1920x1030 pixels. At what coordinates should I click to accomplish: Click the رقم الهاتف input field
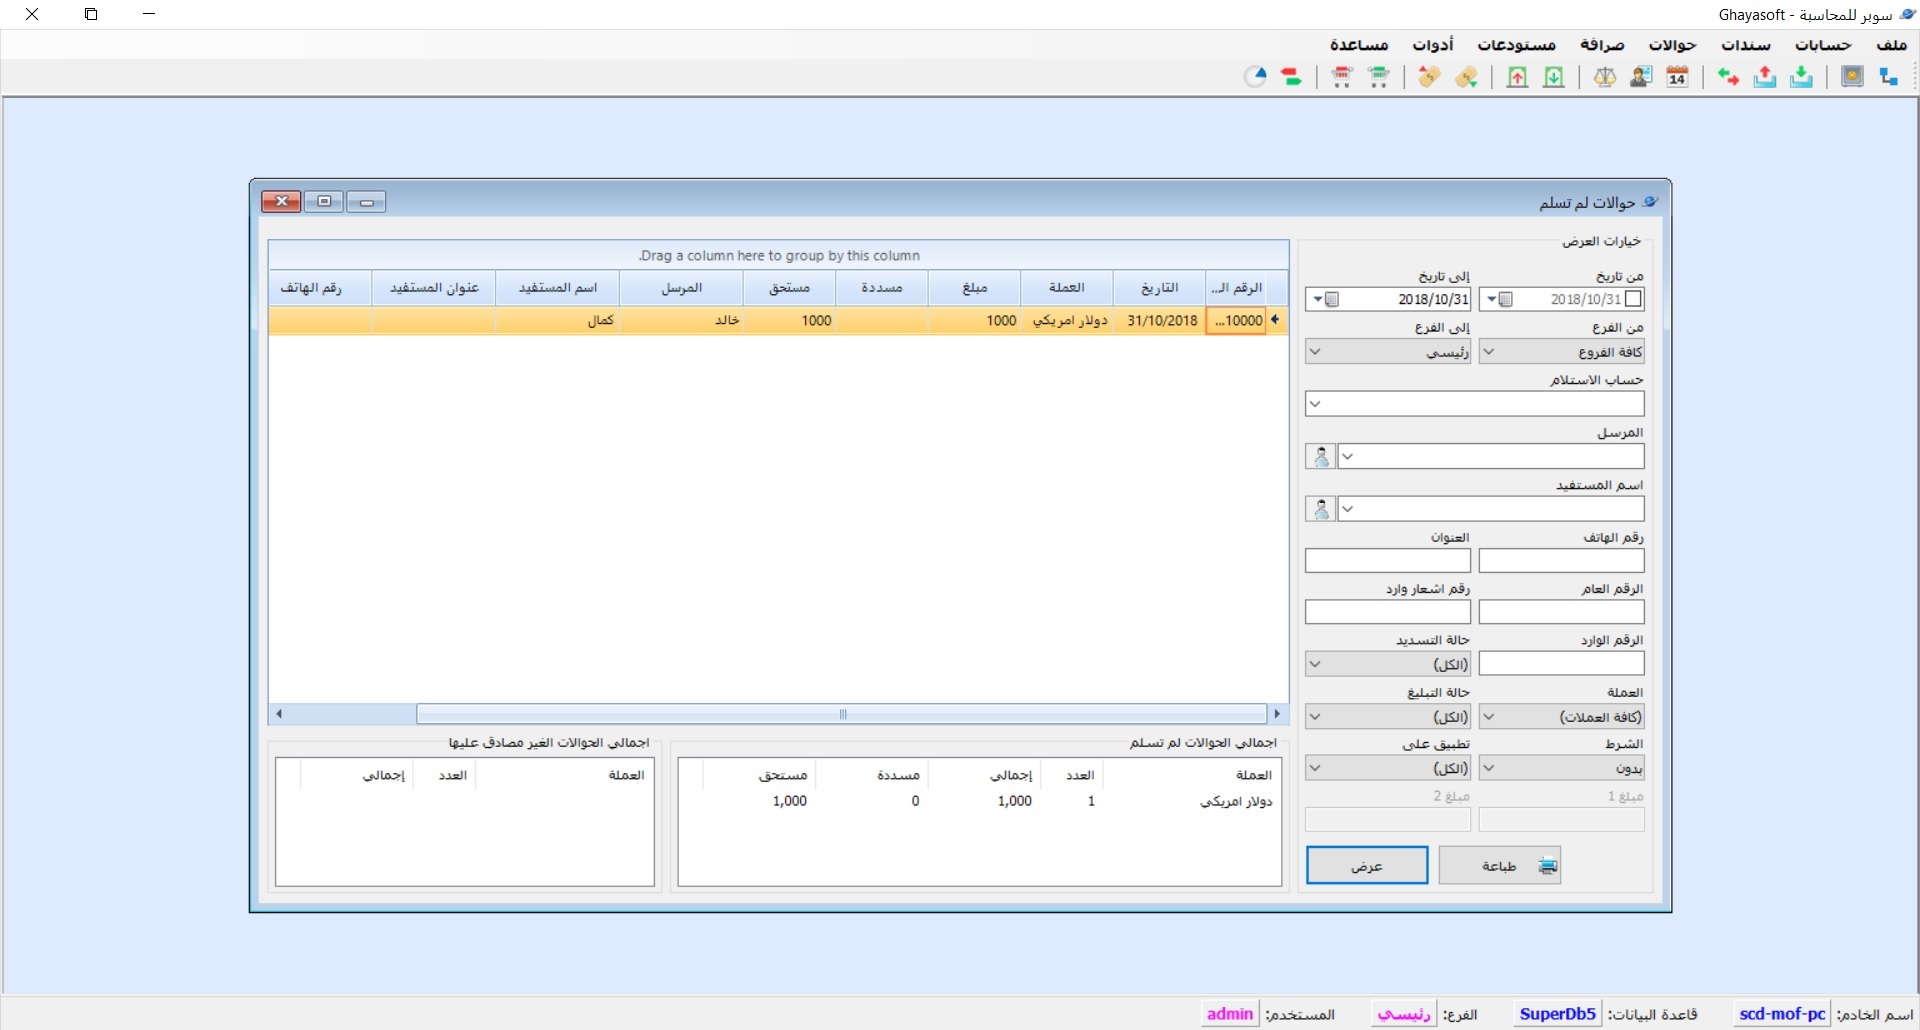1561,561
